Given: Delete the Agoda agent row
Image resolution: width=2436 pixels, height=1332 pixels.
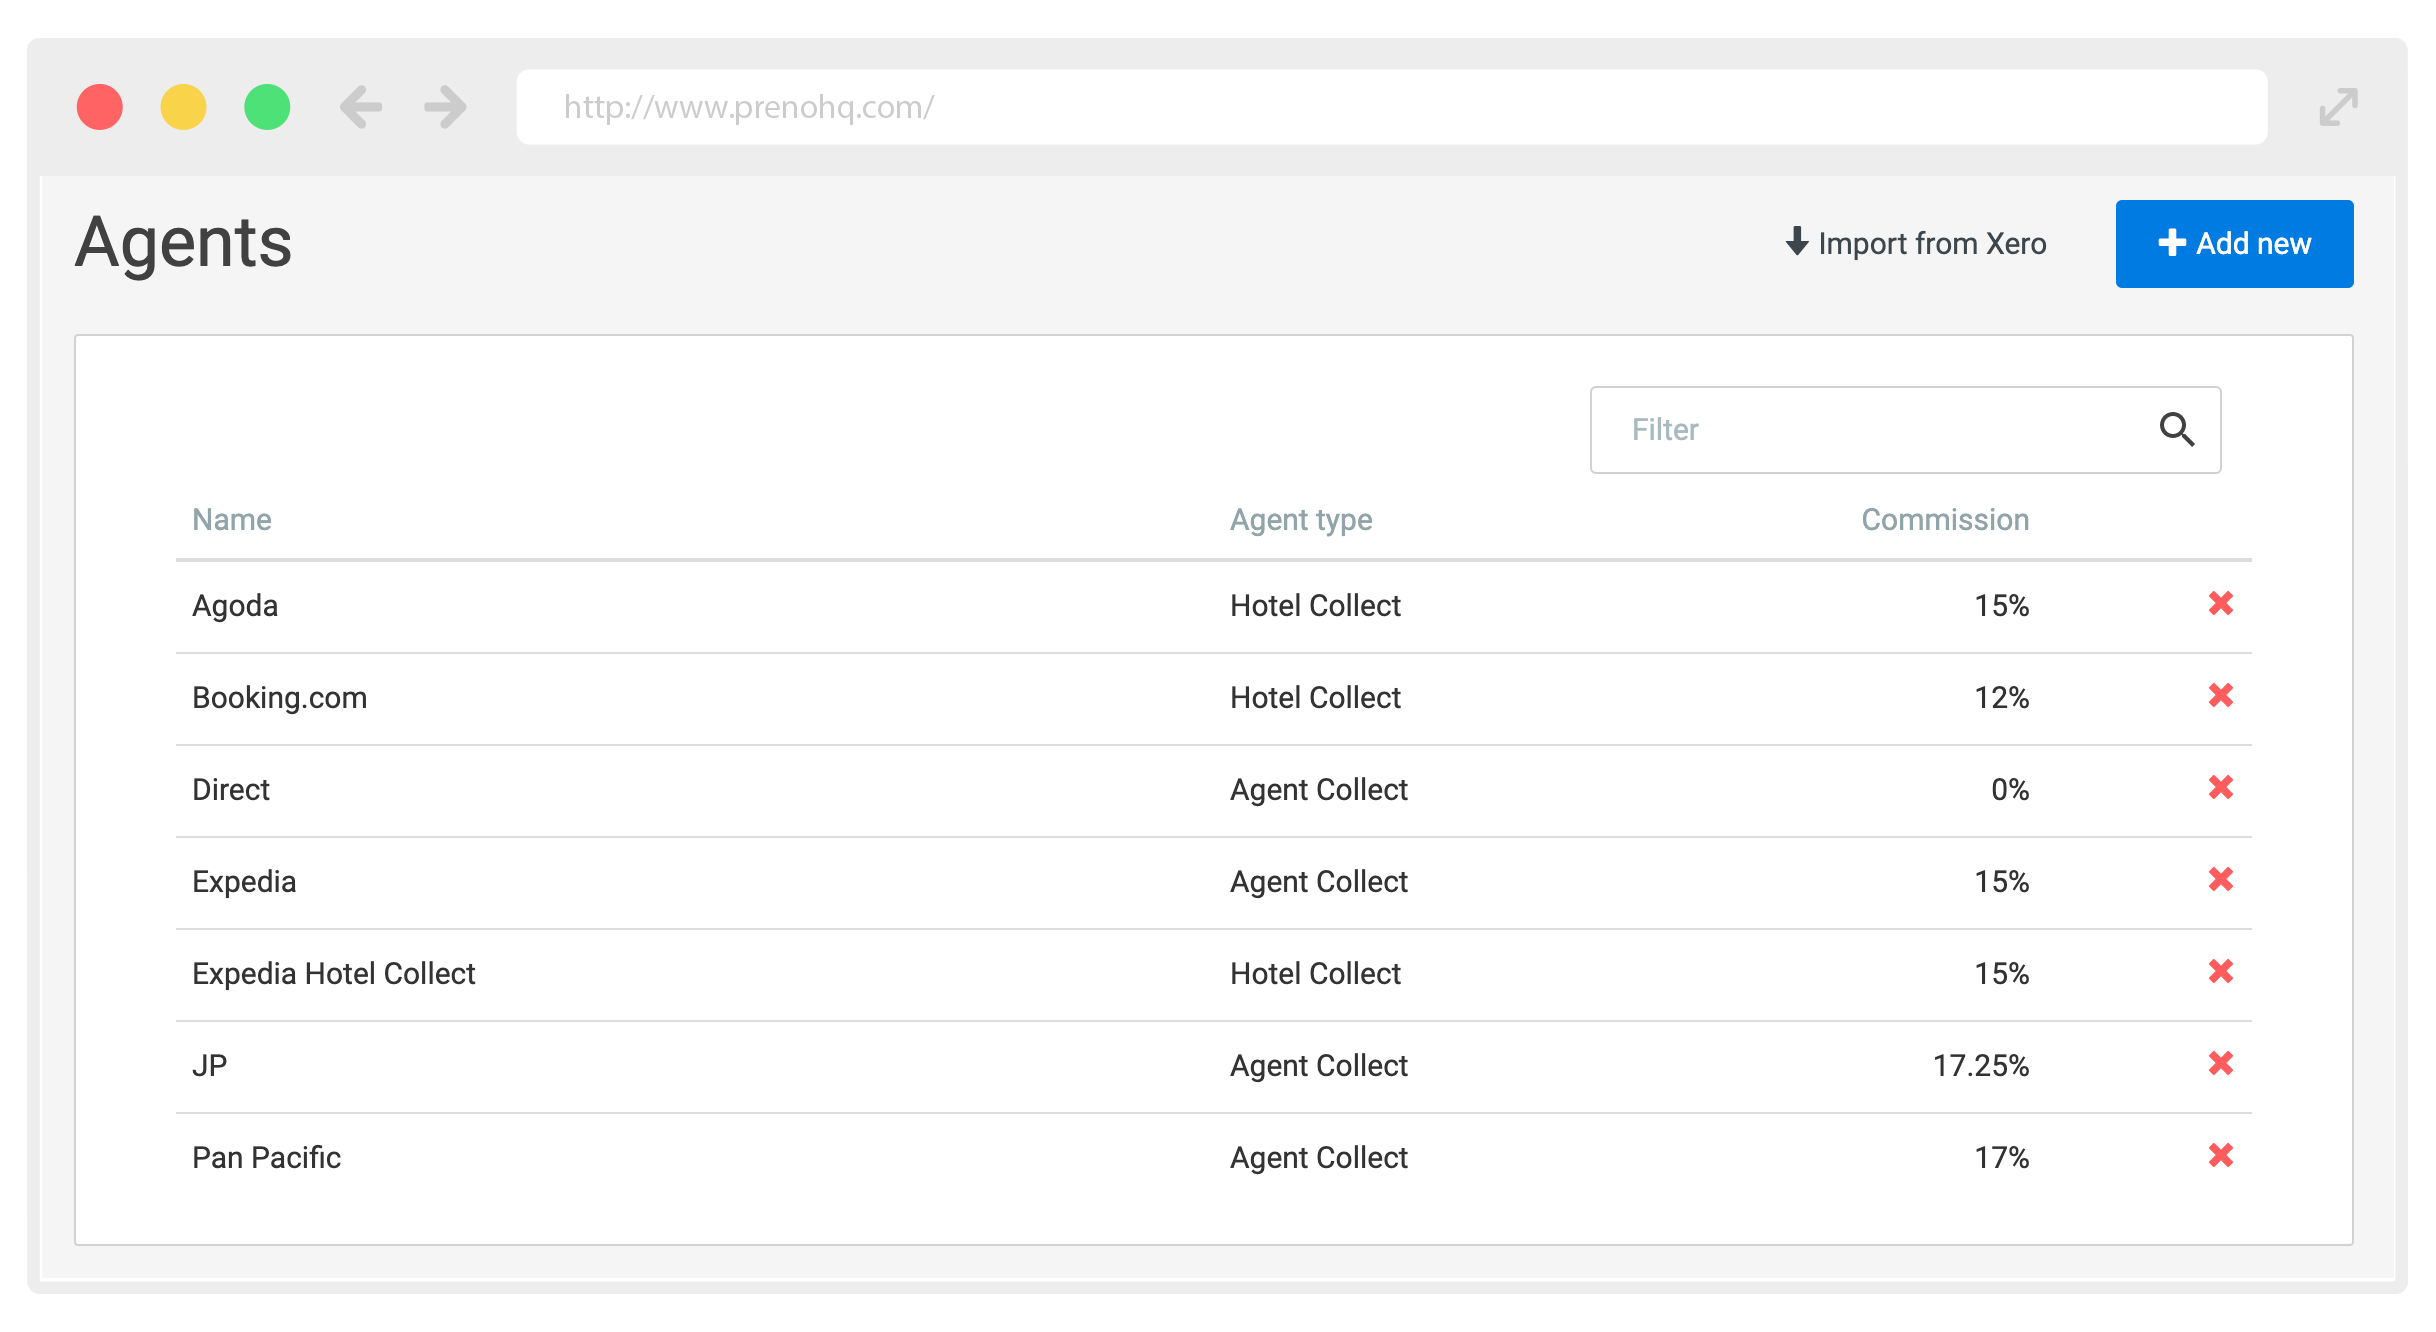Looking at the screenshot, I should point(2221,603).
